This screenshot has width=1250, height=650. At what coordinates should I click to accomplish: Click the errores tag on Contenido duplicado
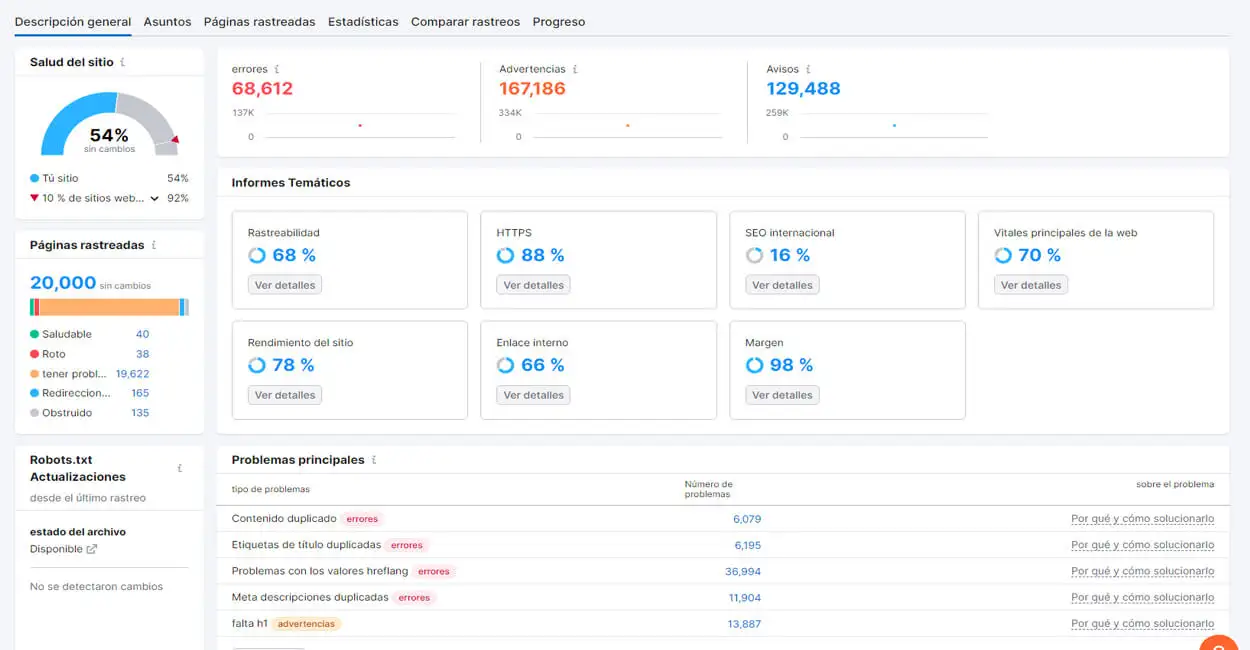pyautogui.click(x=362, y=519)
